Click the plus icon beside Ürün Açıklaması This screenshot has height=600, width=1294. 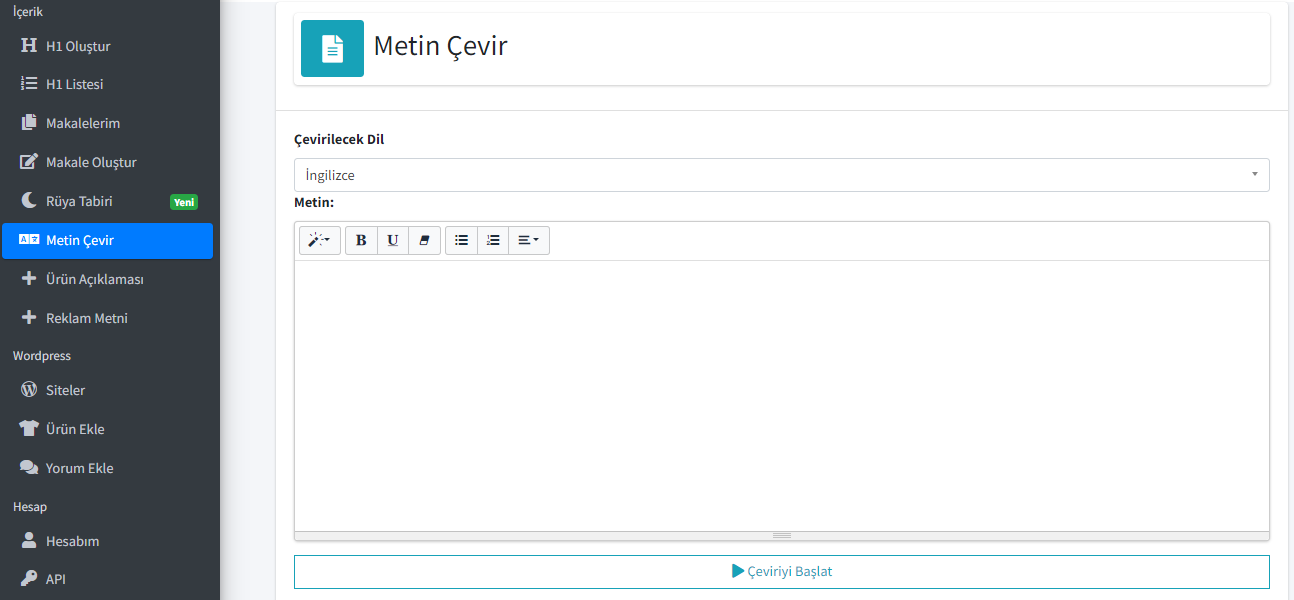[29, 279]
